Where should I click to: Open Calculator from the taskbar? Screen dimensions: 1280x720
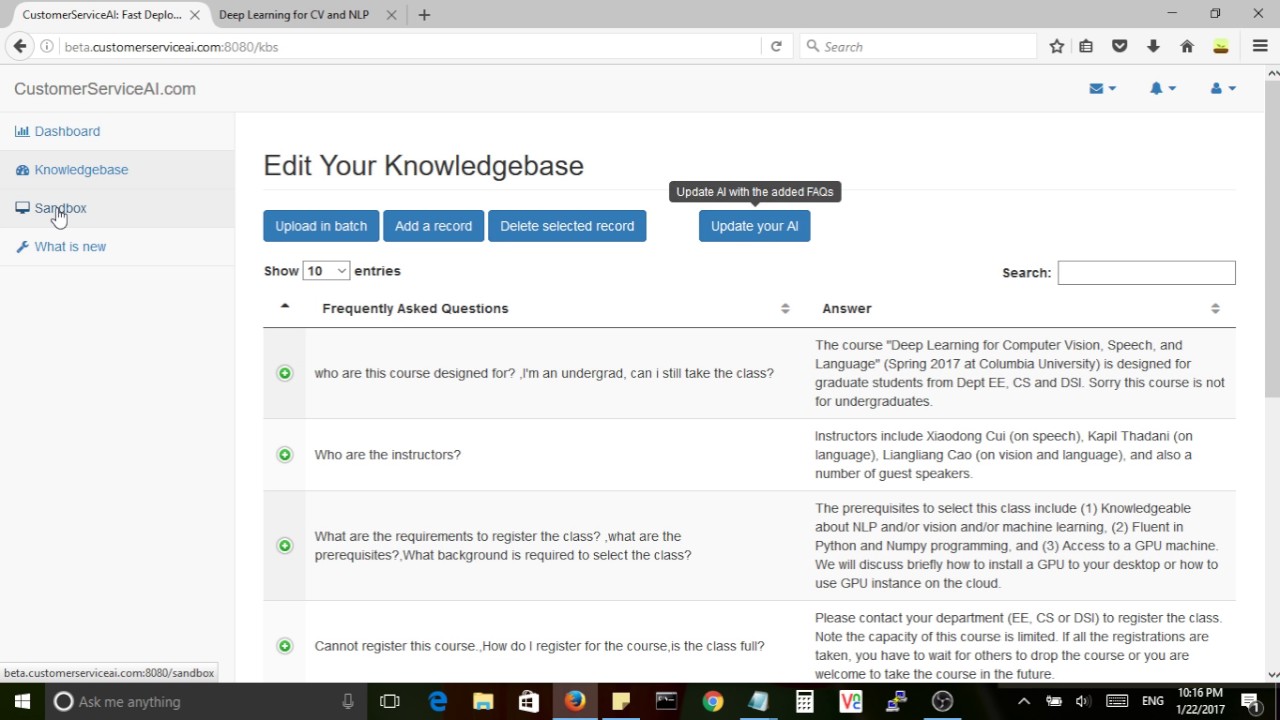[805, 702]
